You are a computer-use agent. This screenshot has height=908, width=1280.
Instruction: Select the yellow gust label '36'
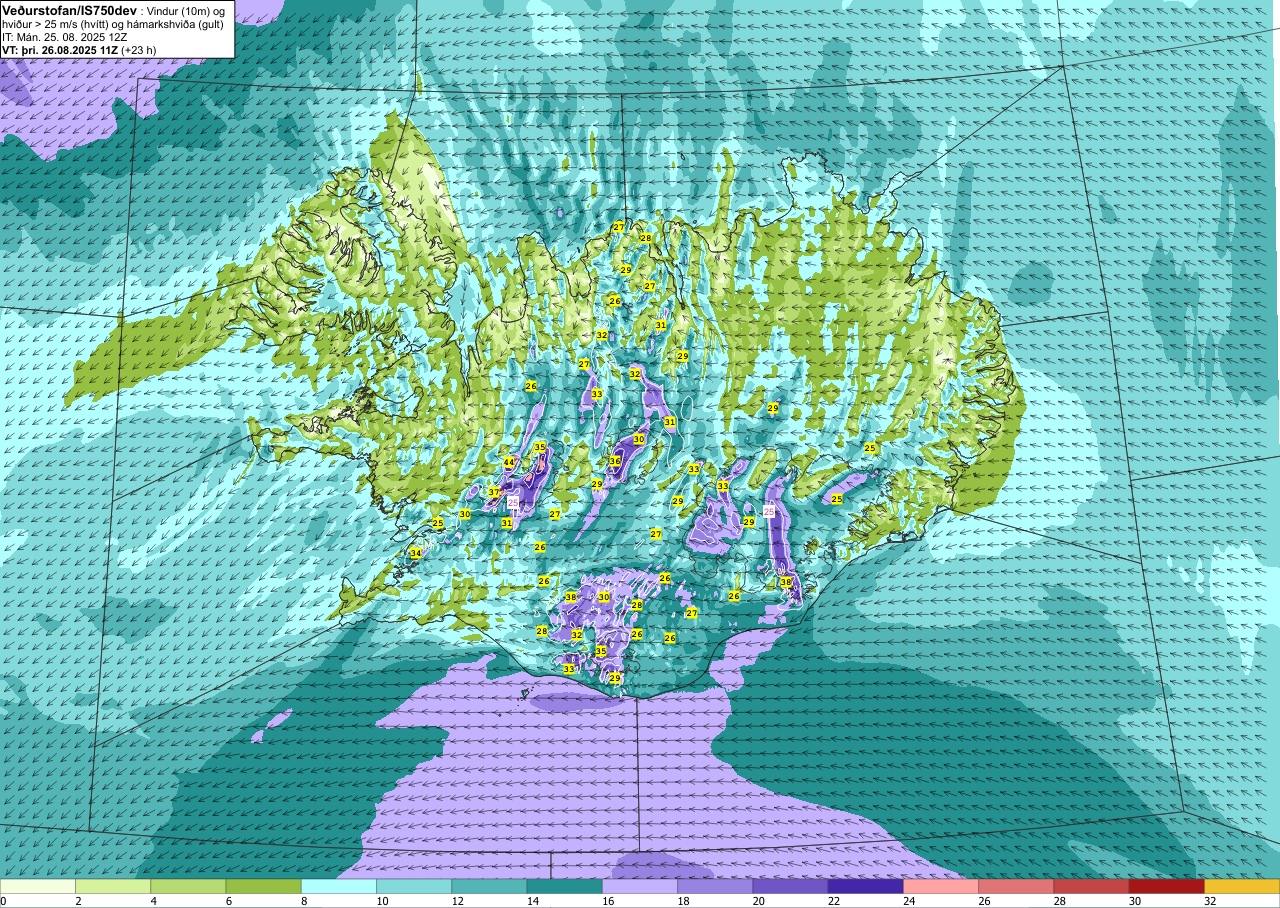click(615, 461)
